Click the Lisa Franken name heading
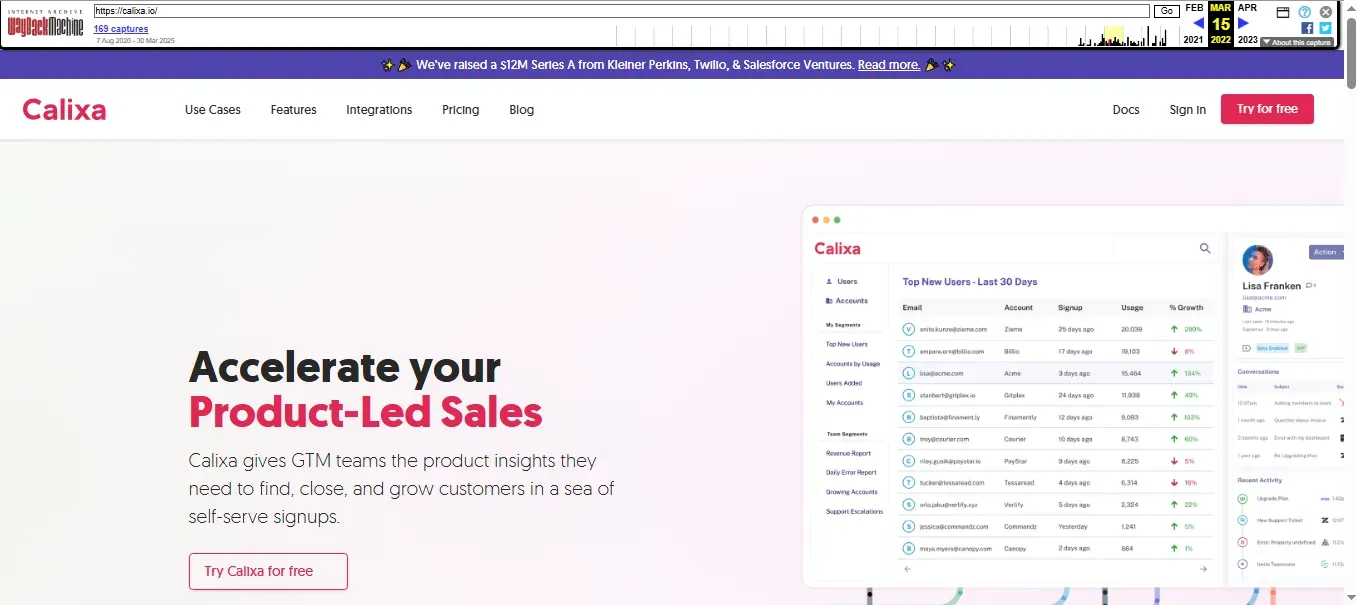This screenshot has height=605, width=1357. (x=1272, y=286)
